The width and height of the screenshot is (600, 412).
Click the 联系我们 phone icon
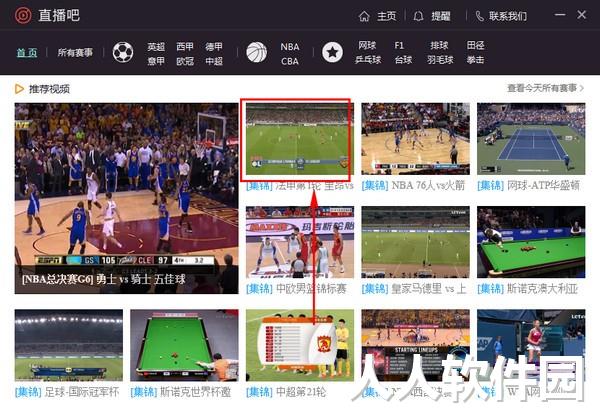click(x=479, y=16)
